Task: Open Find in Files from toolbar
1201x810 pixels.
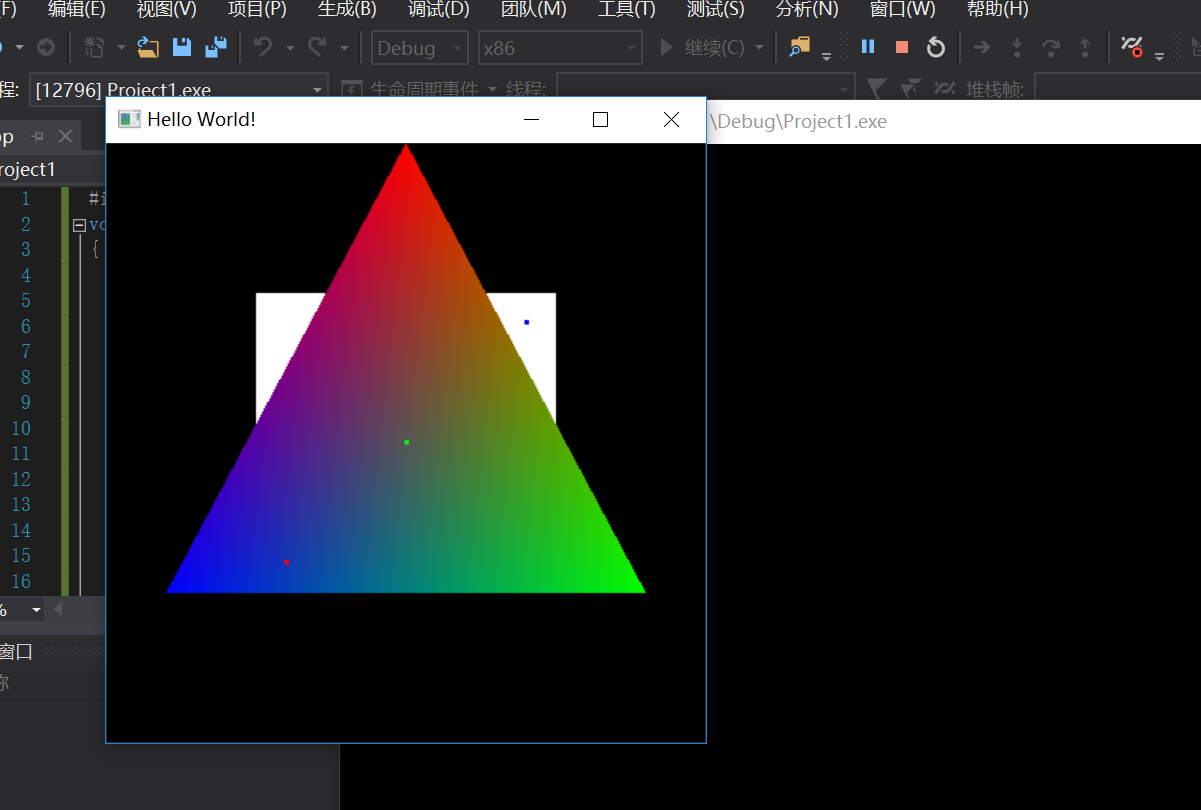Action: pos(799,47)
